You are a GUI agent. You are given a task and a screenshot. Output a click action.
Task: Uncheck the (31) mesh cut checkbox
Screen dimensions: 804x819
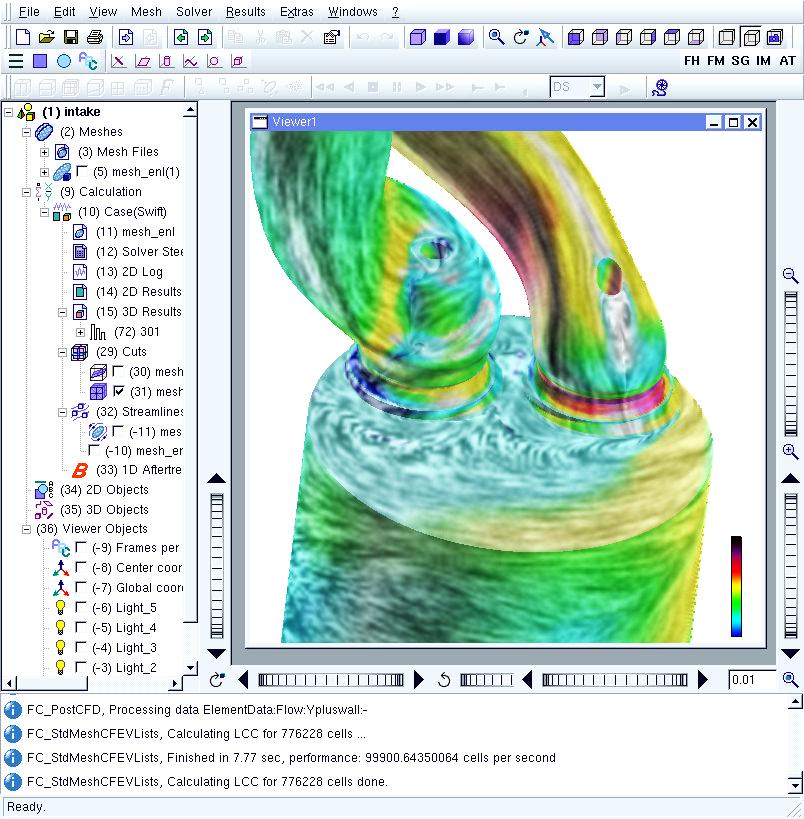[x=119, y=392]
